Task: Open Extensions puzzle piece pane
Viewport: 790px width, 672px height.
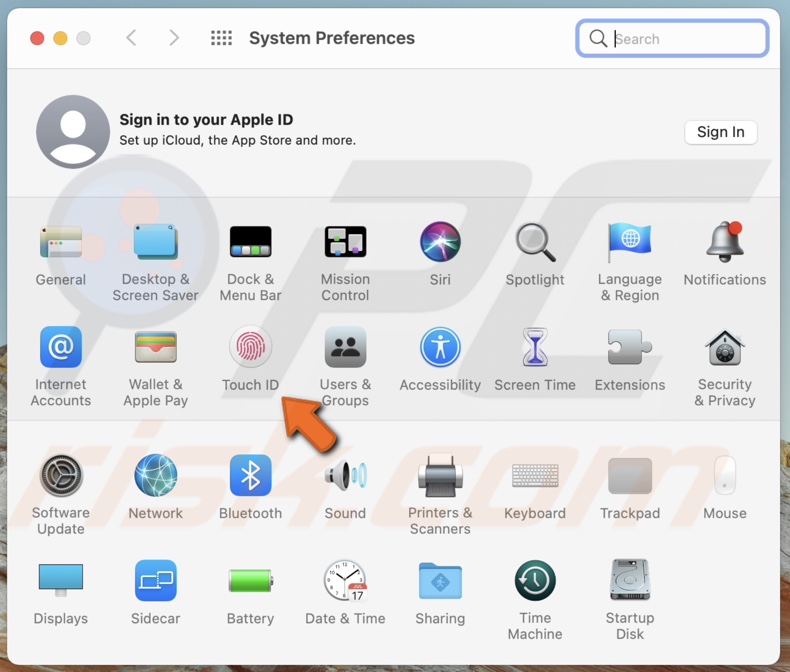Action: [630, 347]
